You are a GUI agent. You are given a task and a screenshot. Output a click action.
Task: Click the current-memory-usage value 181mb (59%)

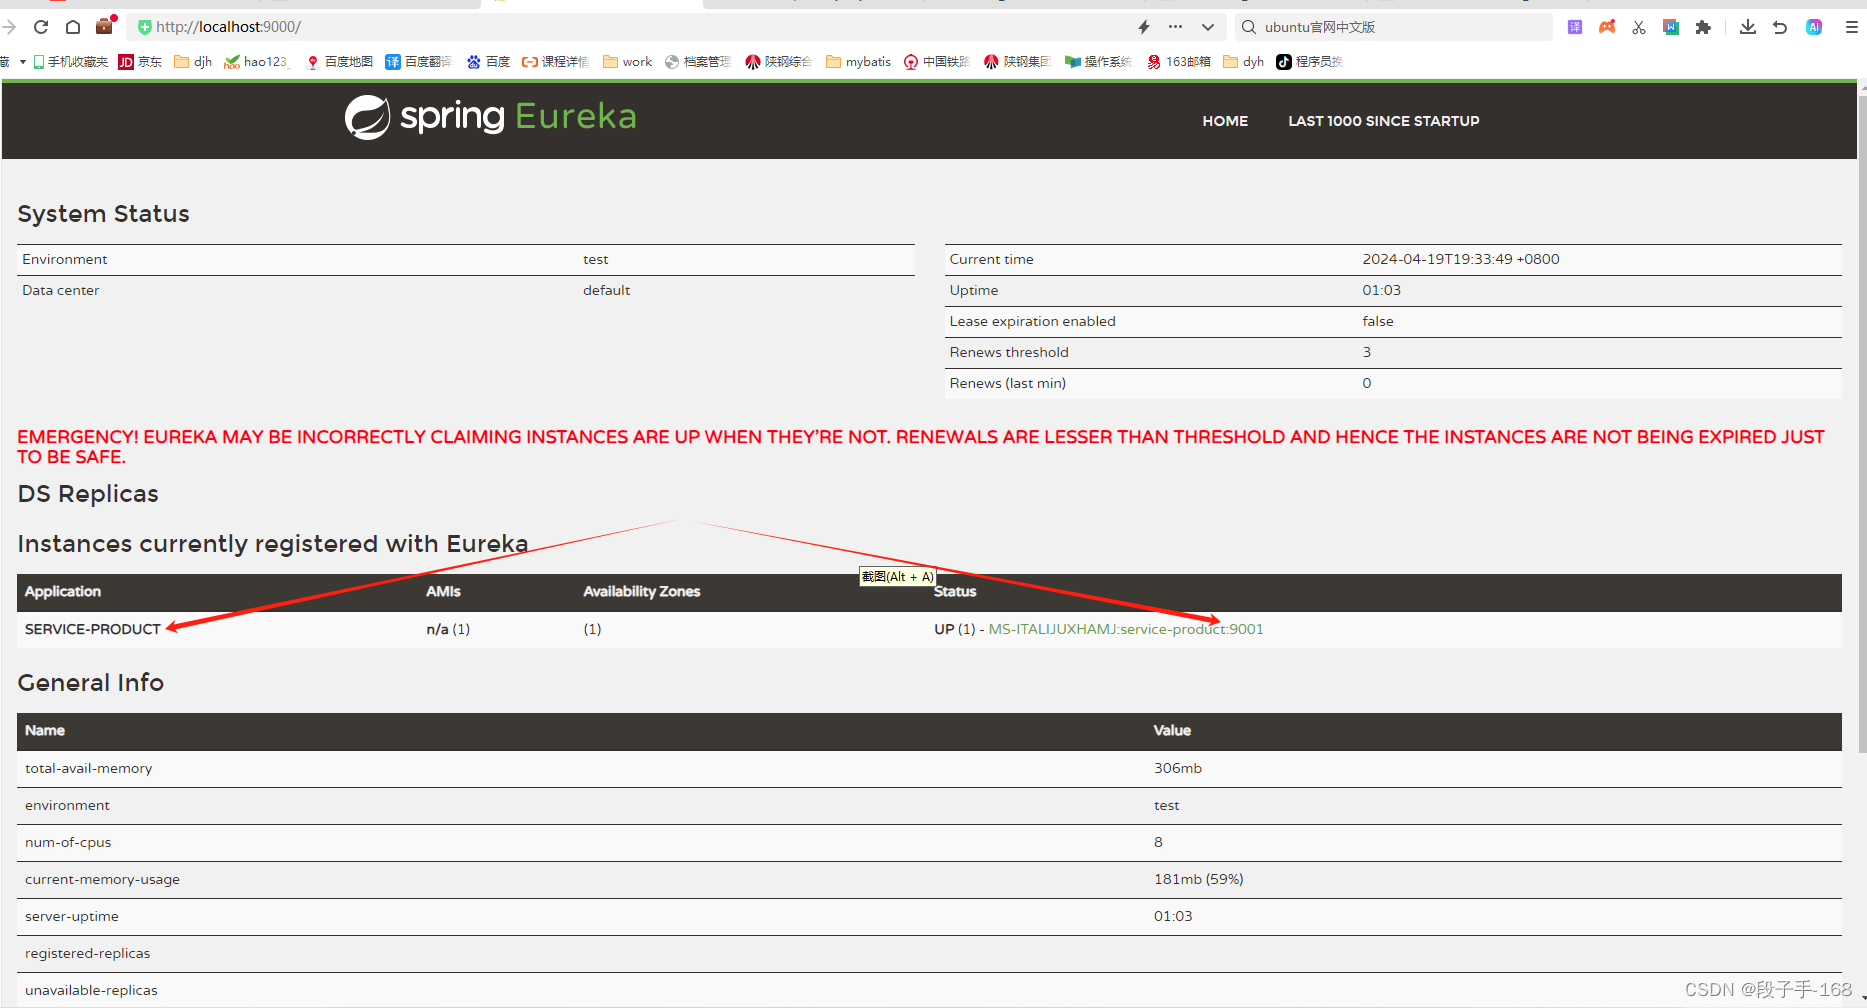coord(1199,879)
